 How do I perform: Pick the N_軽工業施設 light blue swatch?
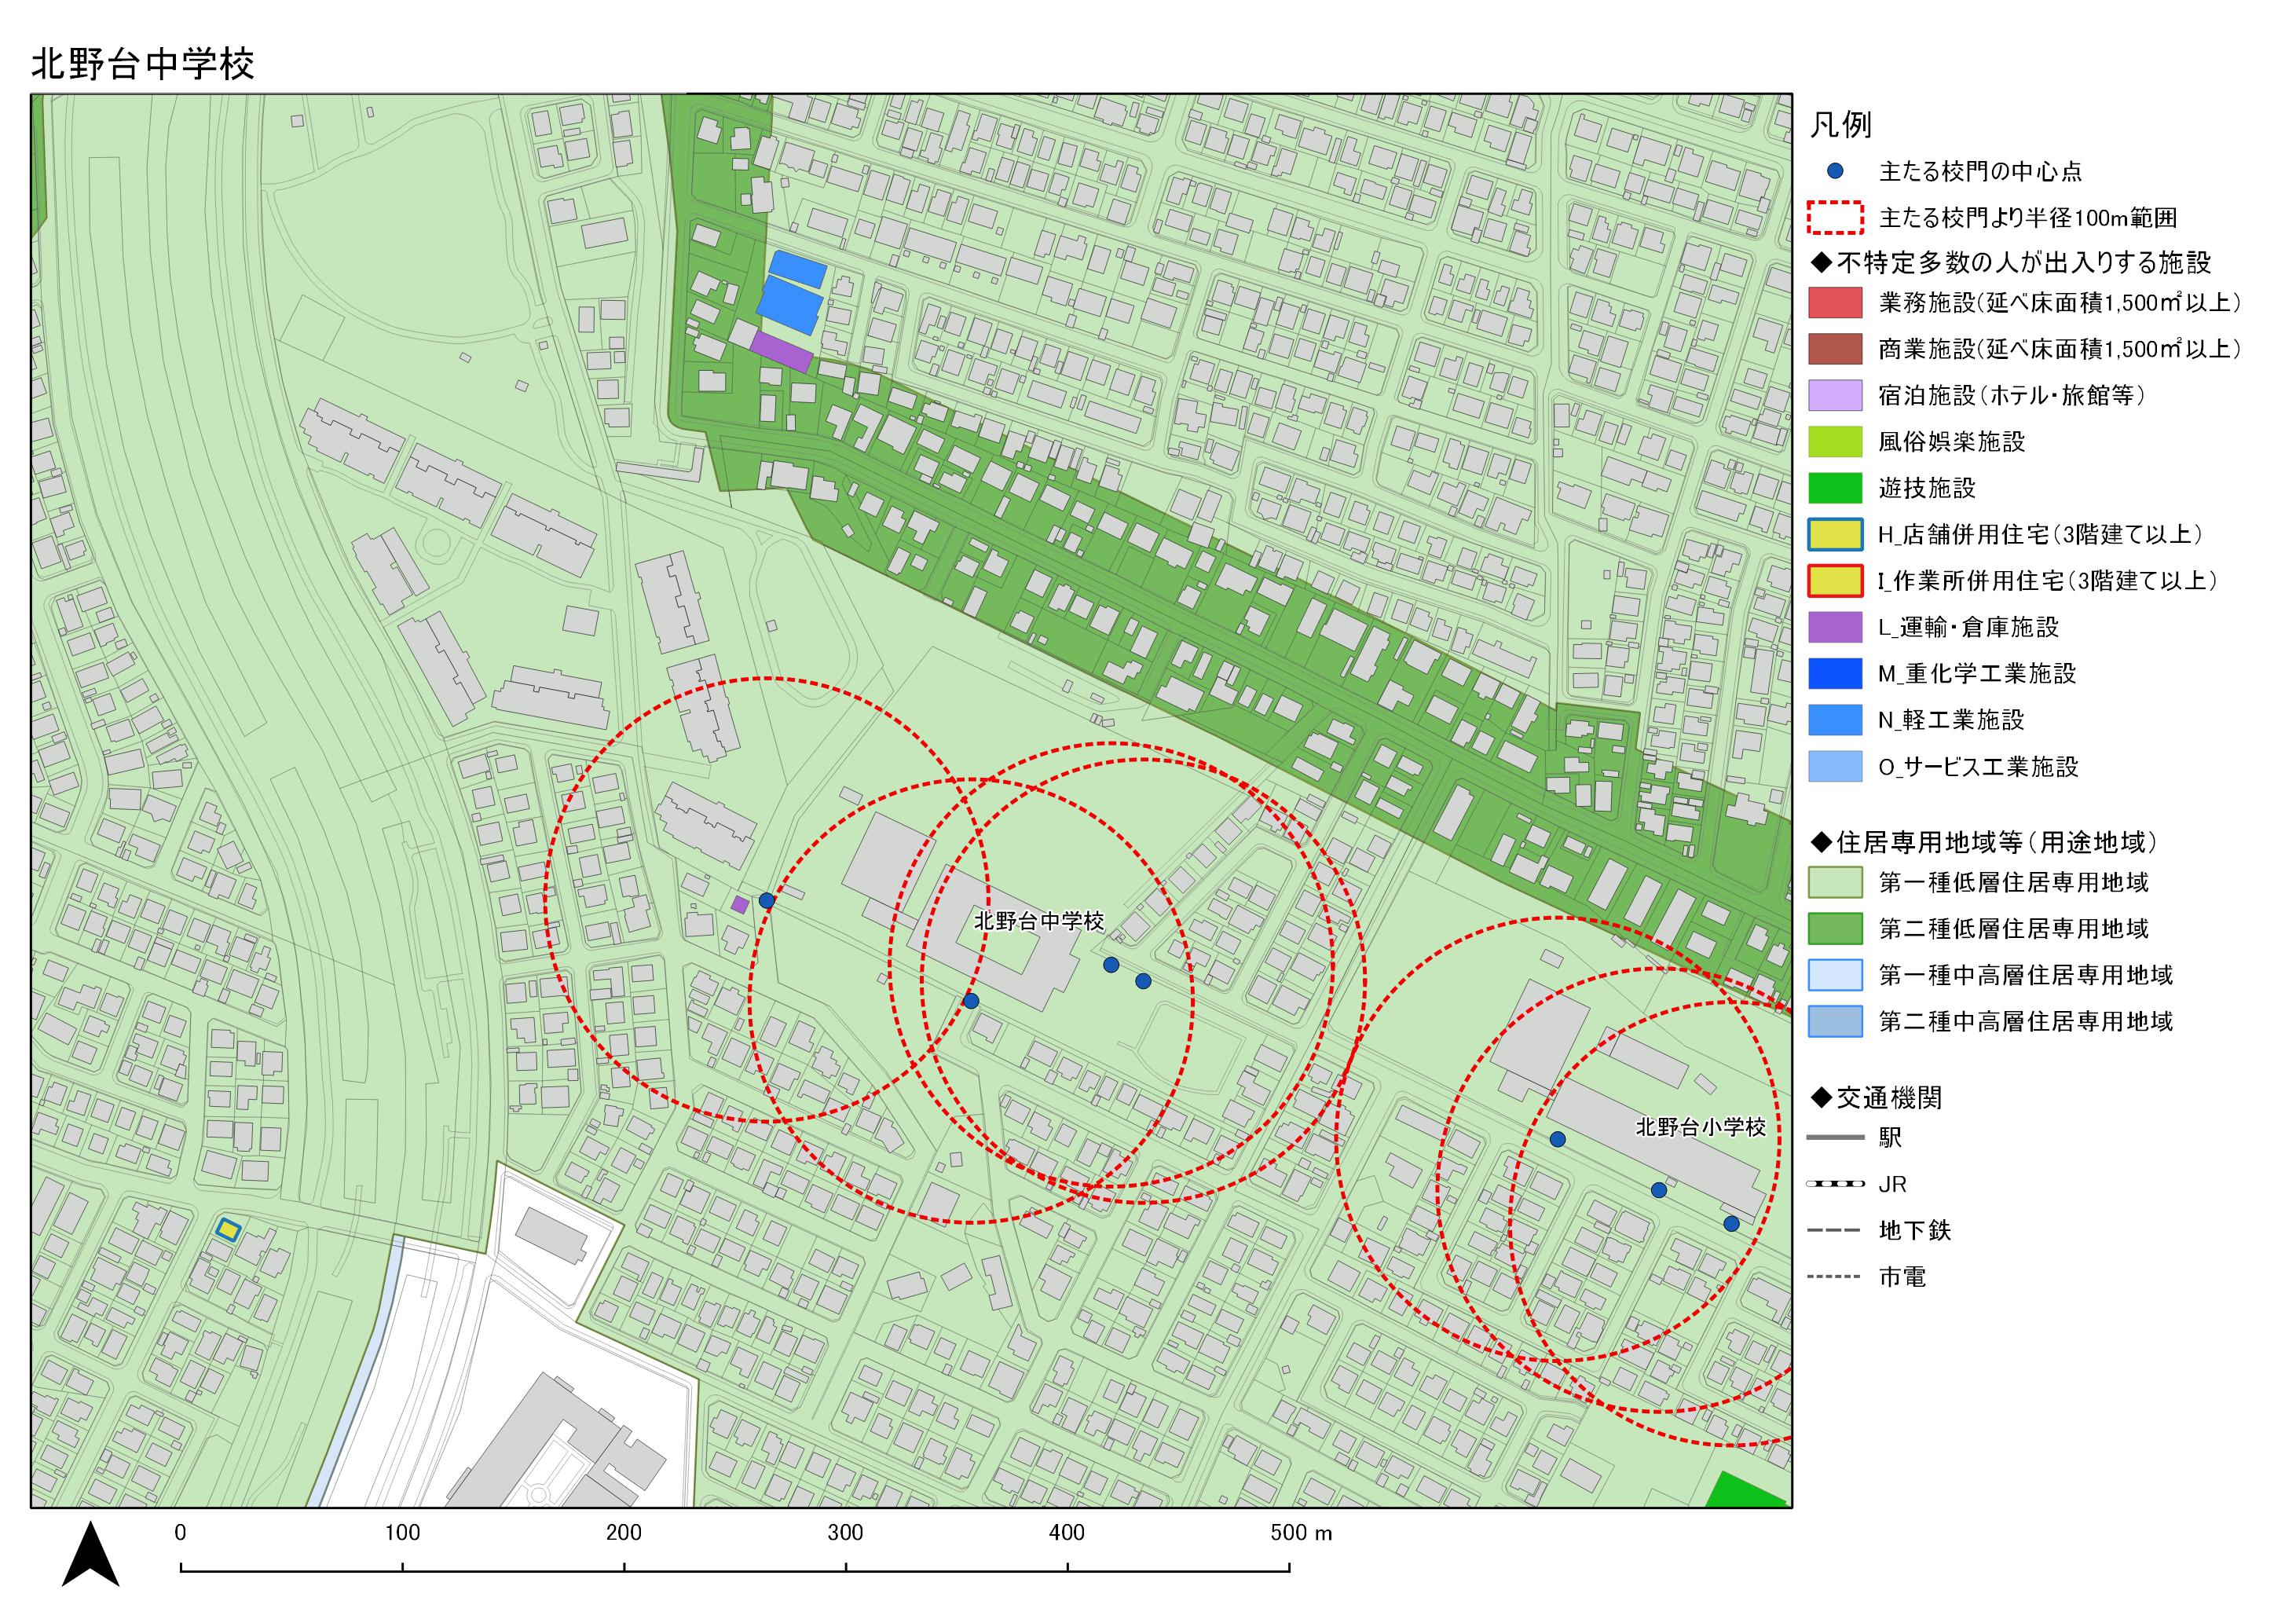tap(1835, 720)
